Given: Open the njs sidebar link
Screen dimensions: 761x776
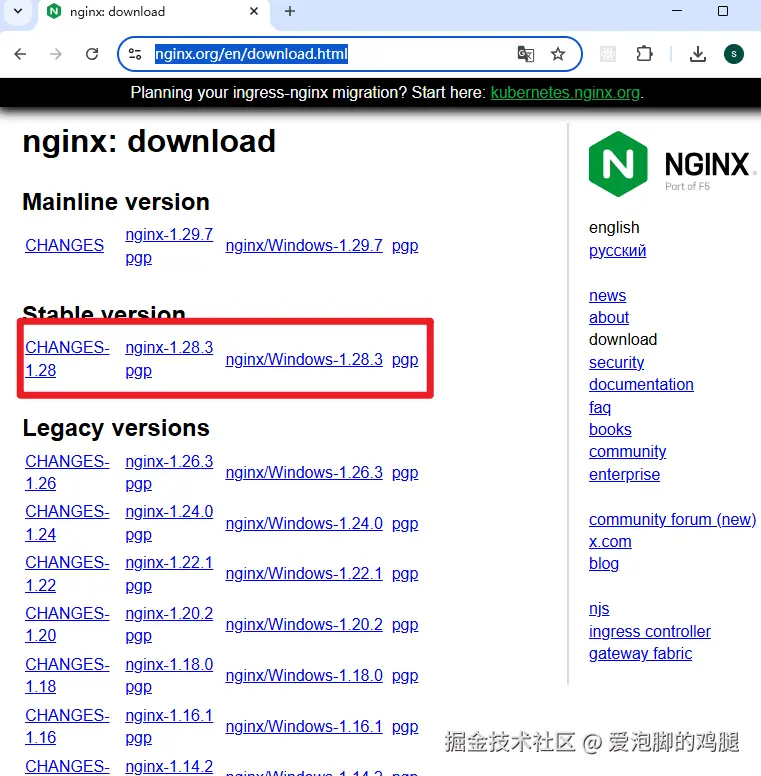Looking at the screenshot, I should pos(599,609).
